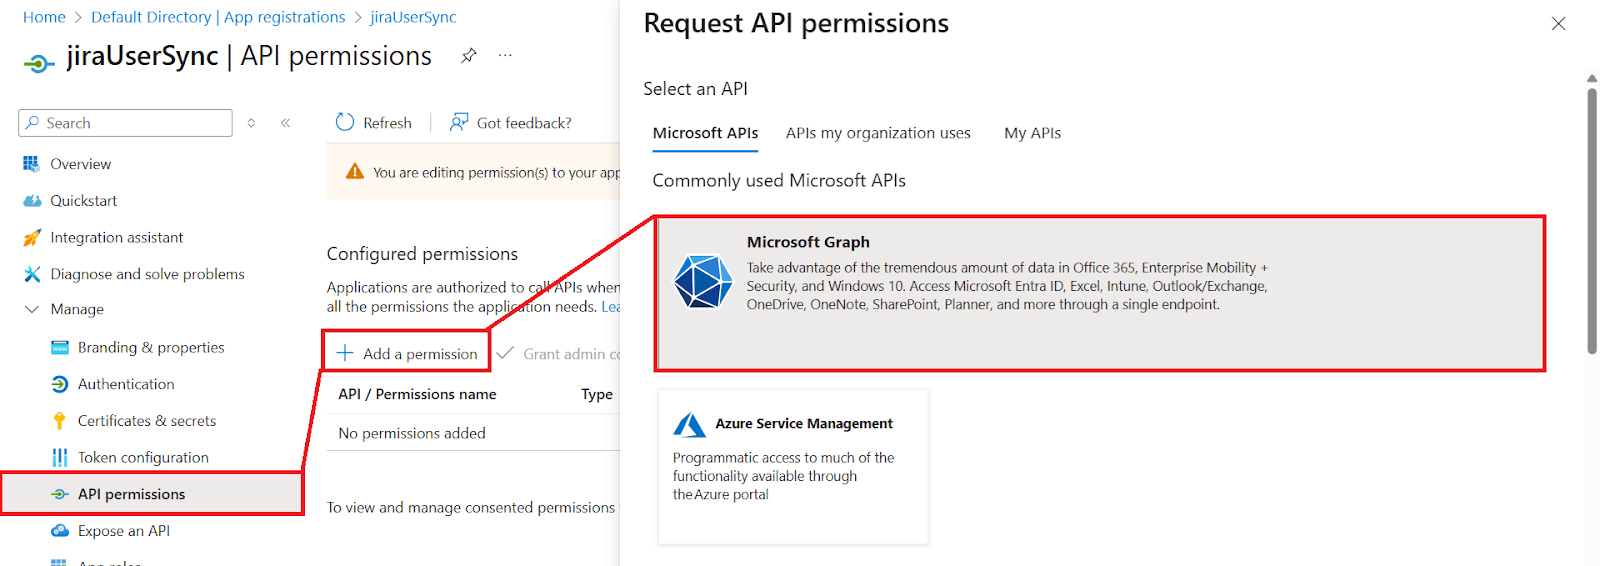
Task: Click the jiraUserSync app registration icon
Action: coord(38,64)
